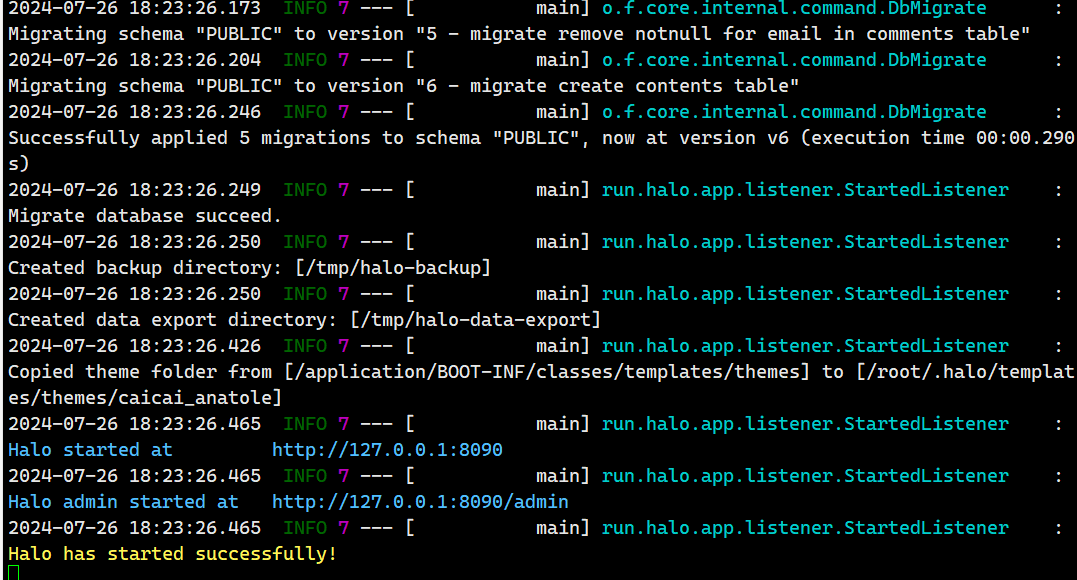
Task: Click the '[/tmp/halo-data-export]' directory path
Action: [x=475, y=320]
